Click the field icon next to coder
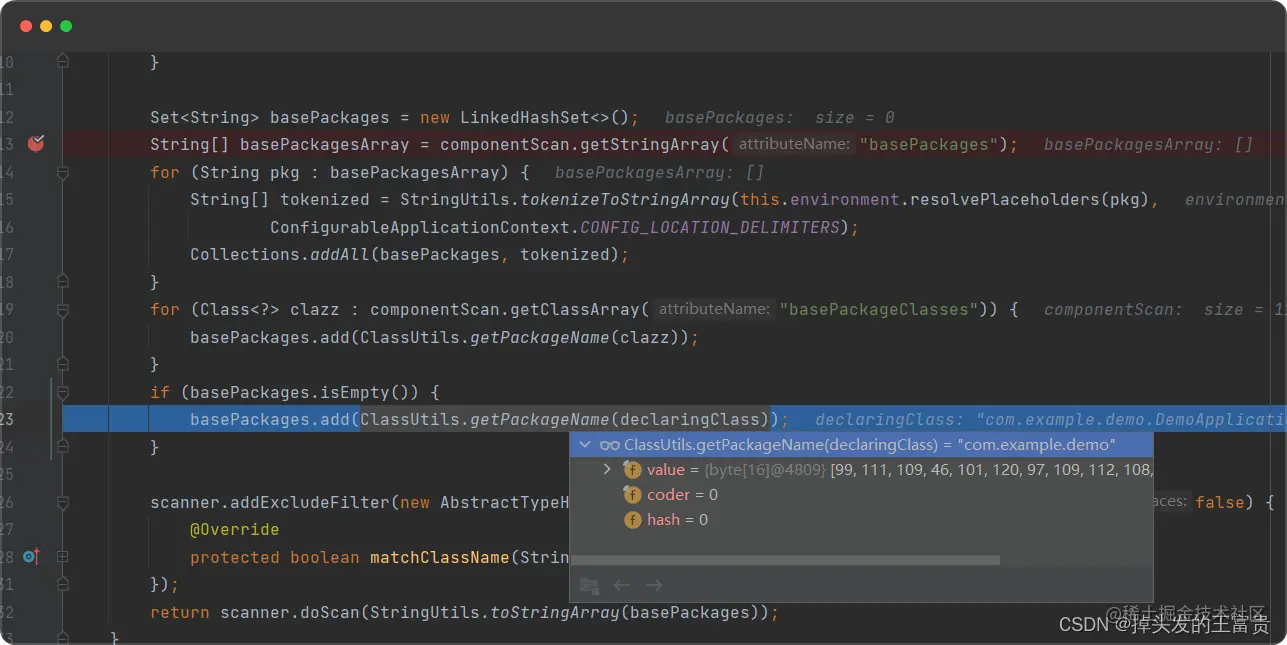This screenshot has height=645, width=1287. 632,494
